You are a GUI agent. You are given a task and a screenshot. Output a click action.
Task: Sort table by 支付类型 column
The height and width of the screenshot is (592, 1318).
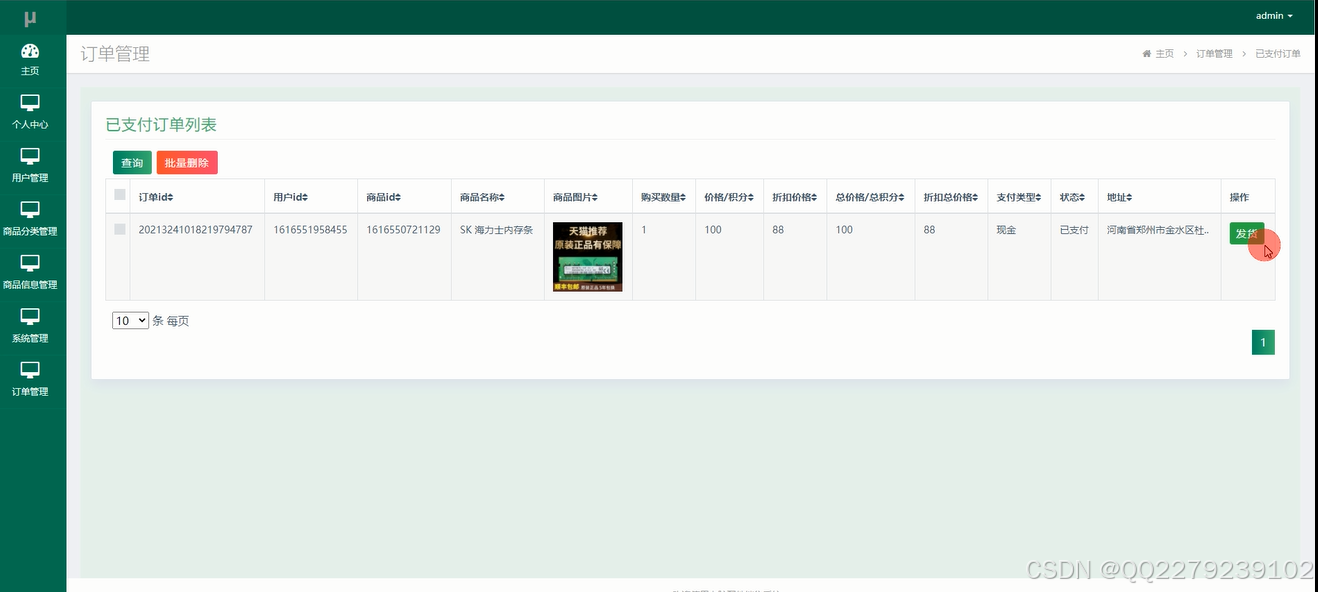click(1018, 197)
